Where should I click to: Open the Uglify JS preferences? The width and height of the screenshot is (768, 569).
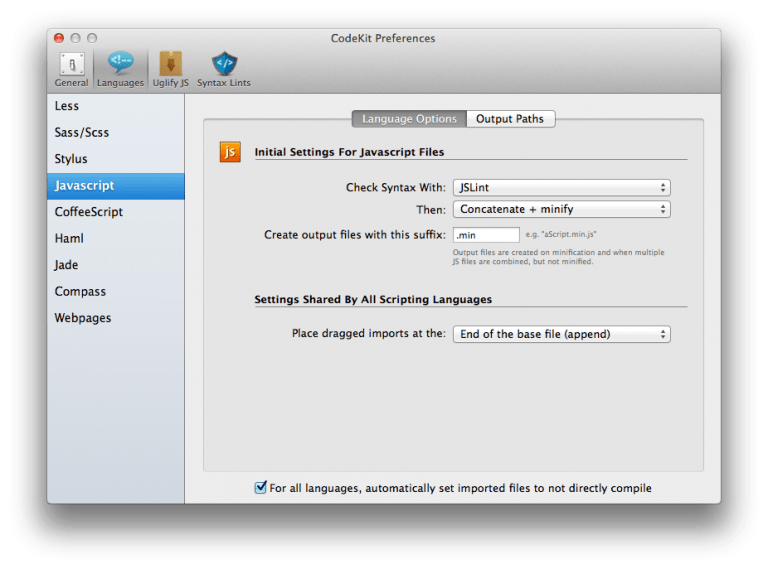pyautogui.click(x=170, y=70)
